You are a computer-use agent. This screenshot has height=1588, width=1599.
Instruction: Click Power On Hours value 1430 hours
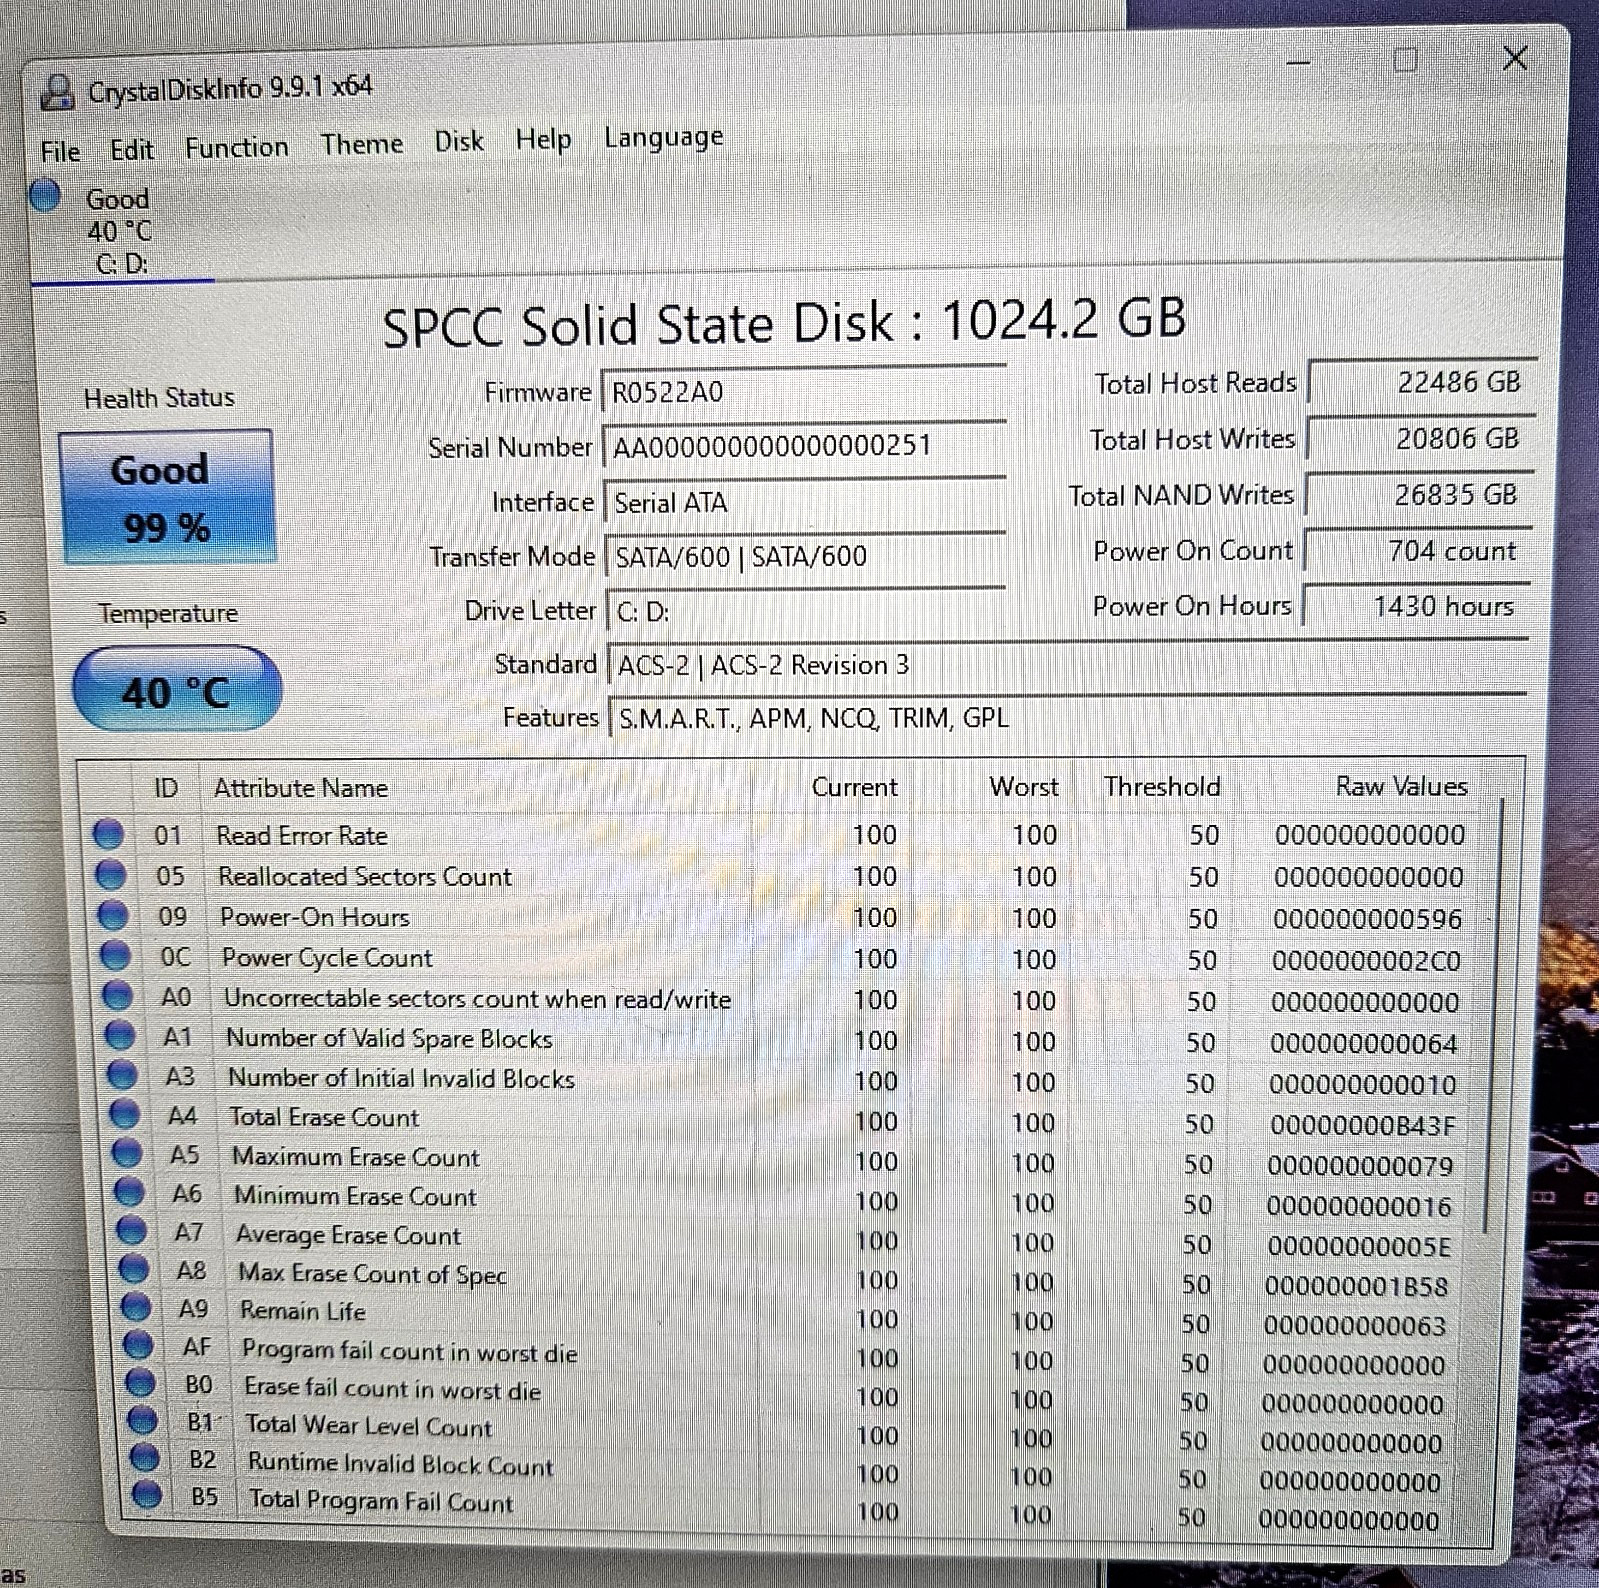(x=1416, y=606)
